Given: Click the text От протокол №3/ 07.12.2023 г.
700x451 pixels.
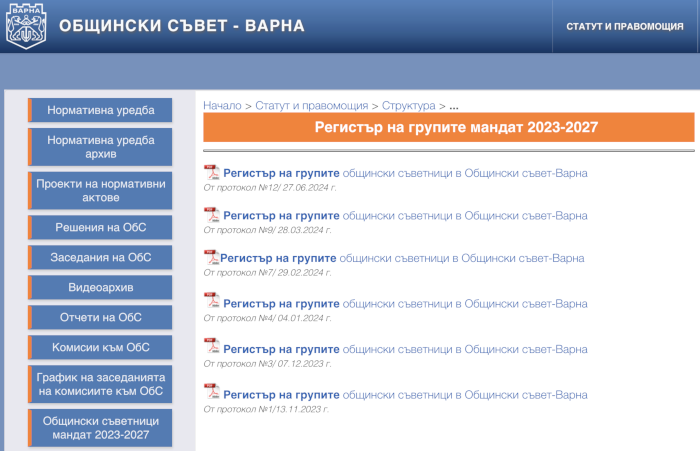Looking at the screenshot, I should pyautogui.click(x=267, y=363).
